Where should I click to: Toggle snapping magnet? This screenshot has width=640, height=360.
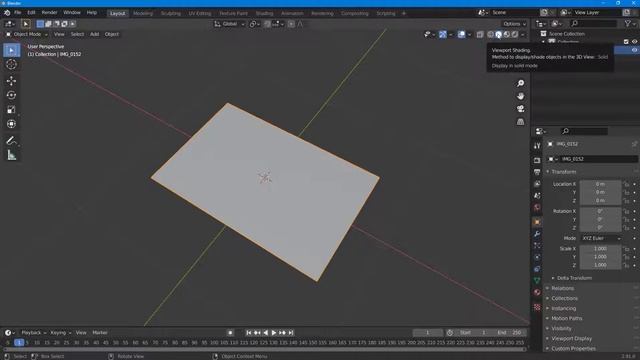pyautogui.click(x=267, y=24)
